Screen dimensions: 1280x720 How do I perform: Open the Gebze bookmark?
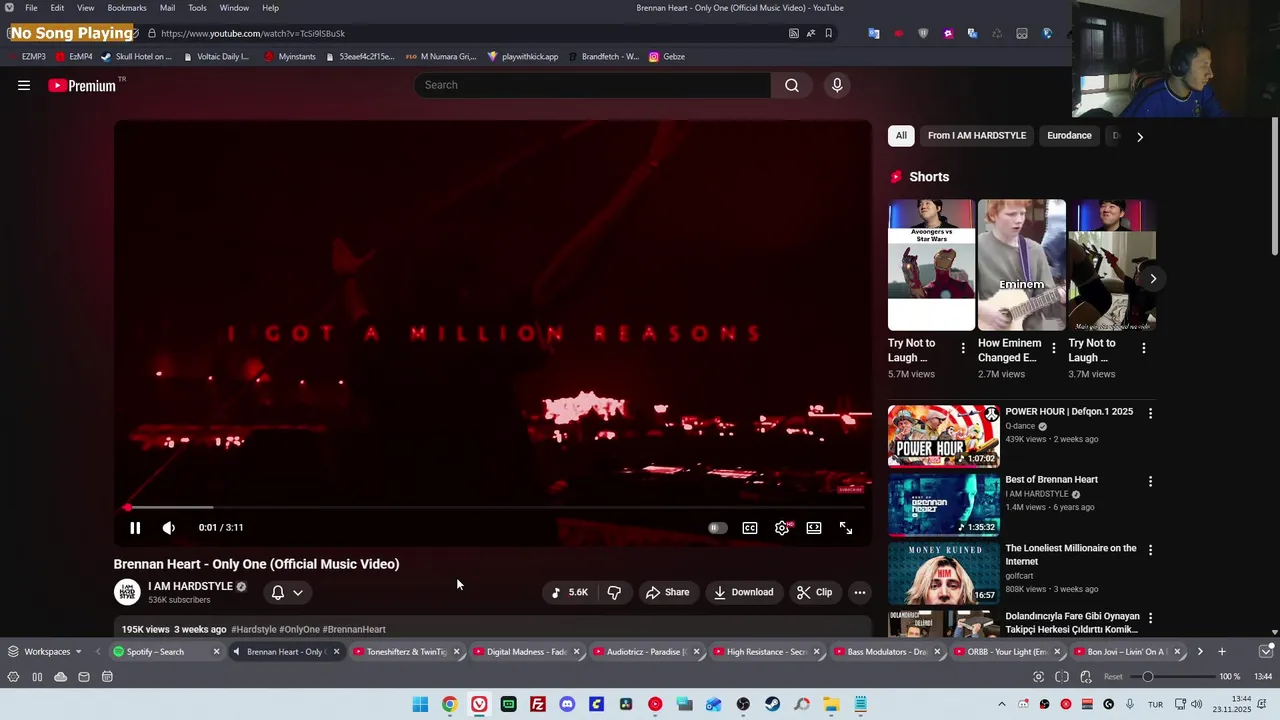coord(667,57)
